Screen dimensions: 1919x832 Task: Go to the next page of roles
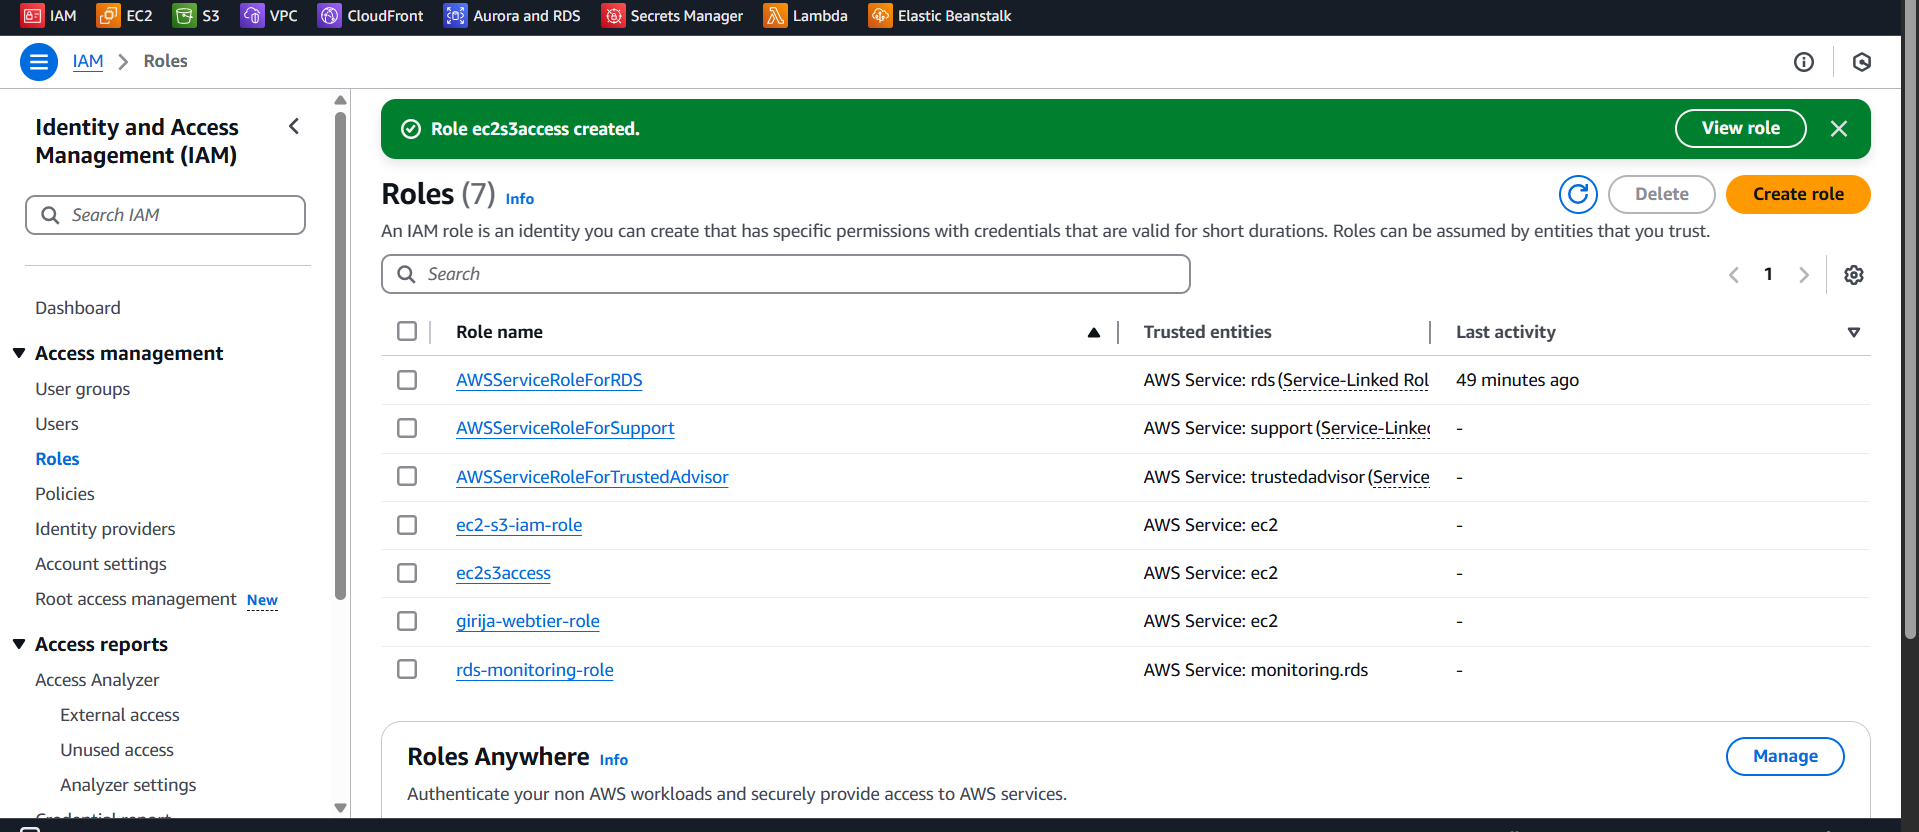[x=1804, y=275]
